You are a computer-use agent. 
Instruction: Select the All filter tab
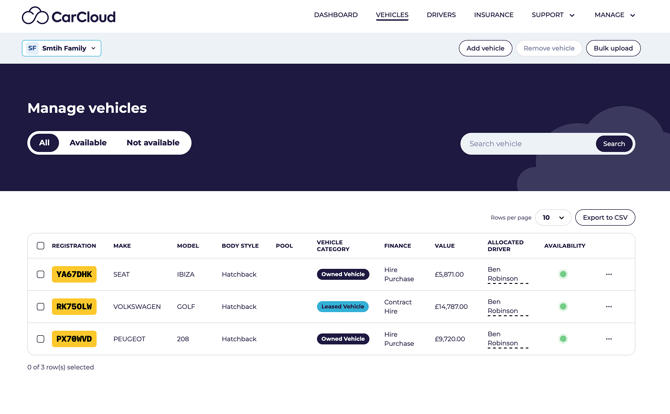coord(44,143)
